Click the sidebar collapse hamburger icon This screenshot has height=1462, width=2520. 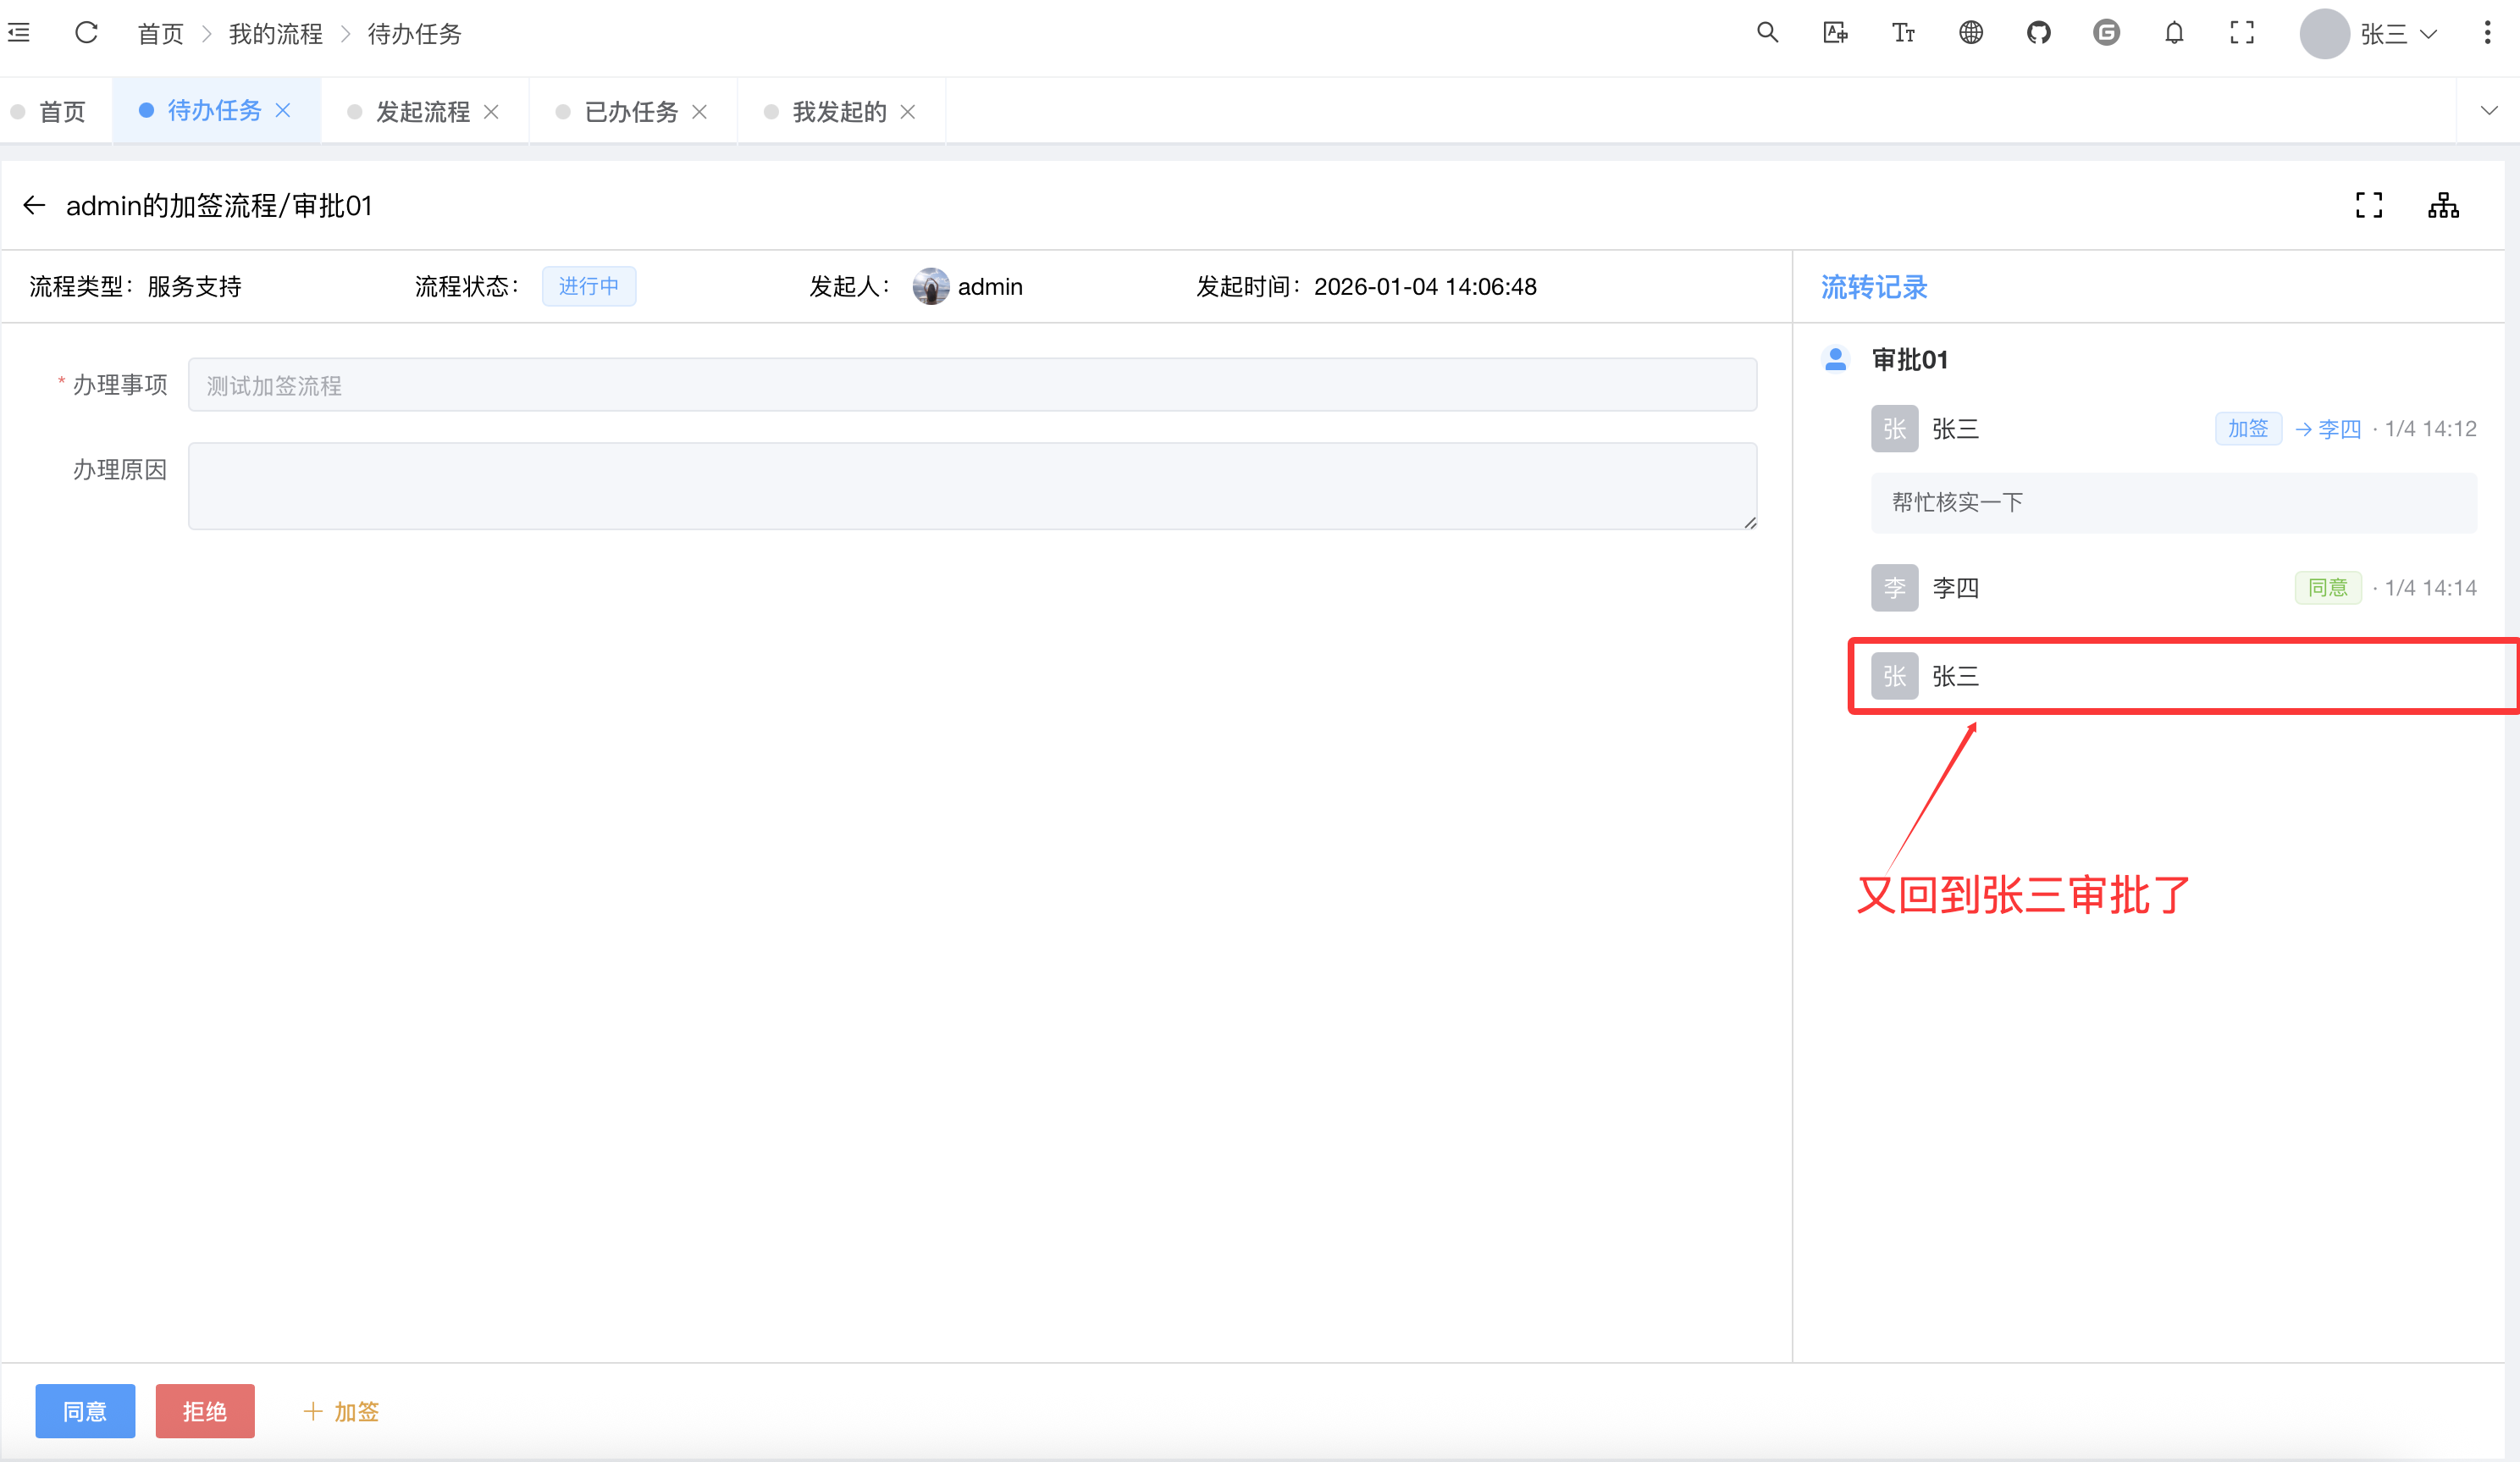tap(19, 33)
